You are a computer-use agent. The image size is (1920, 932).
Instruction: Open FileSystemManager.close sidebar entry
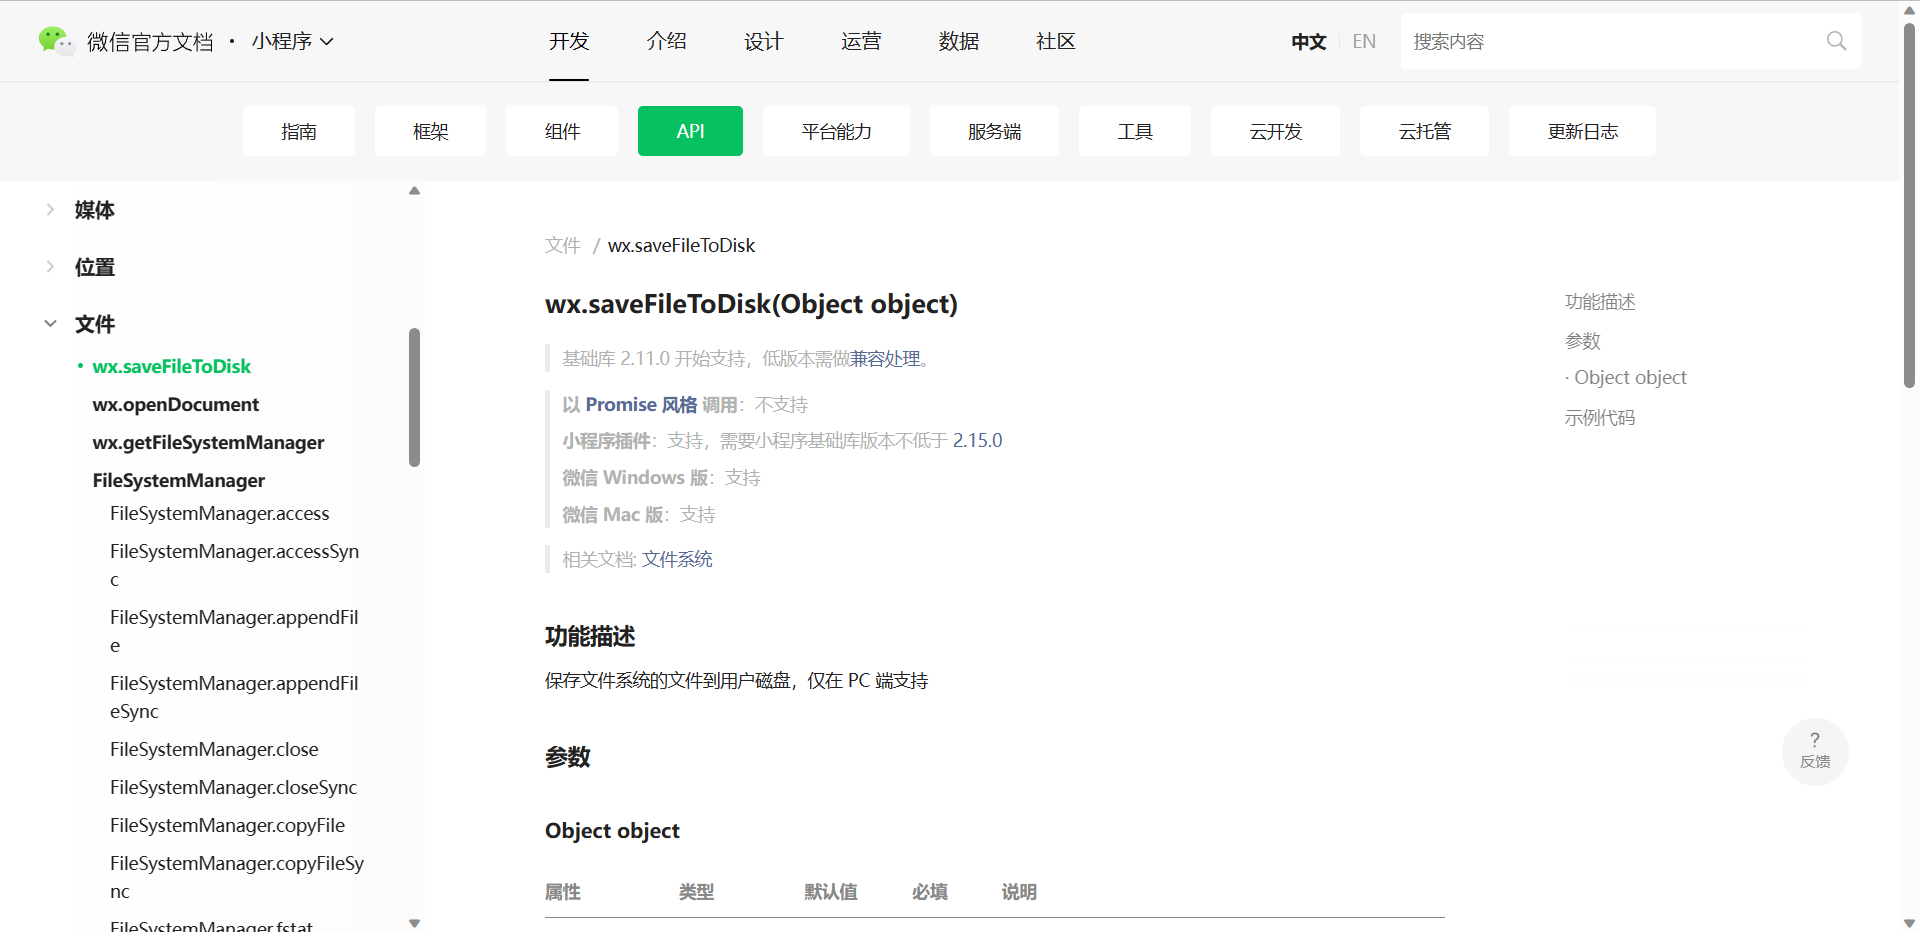point(214,749)
